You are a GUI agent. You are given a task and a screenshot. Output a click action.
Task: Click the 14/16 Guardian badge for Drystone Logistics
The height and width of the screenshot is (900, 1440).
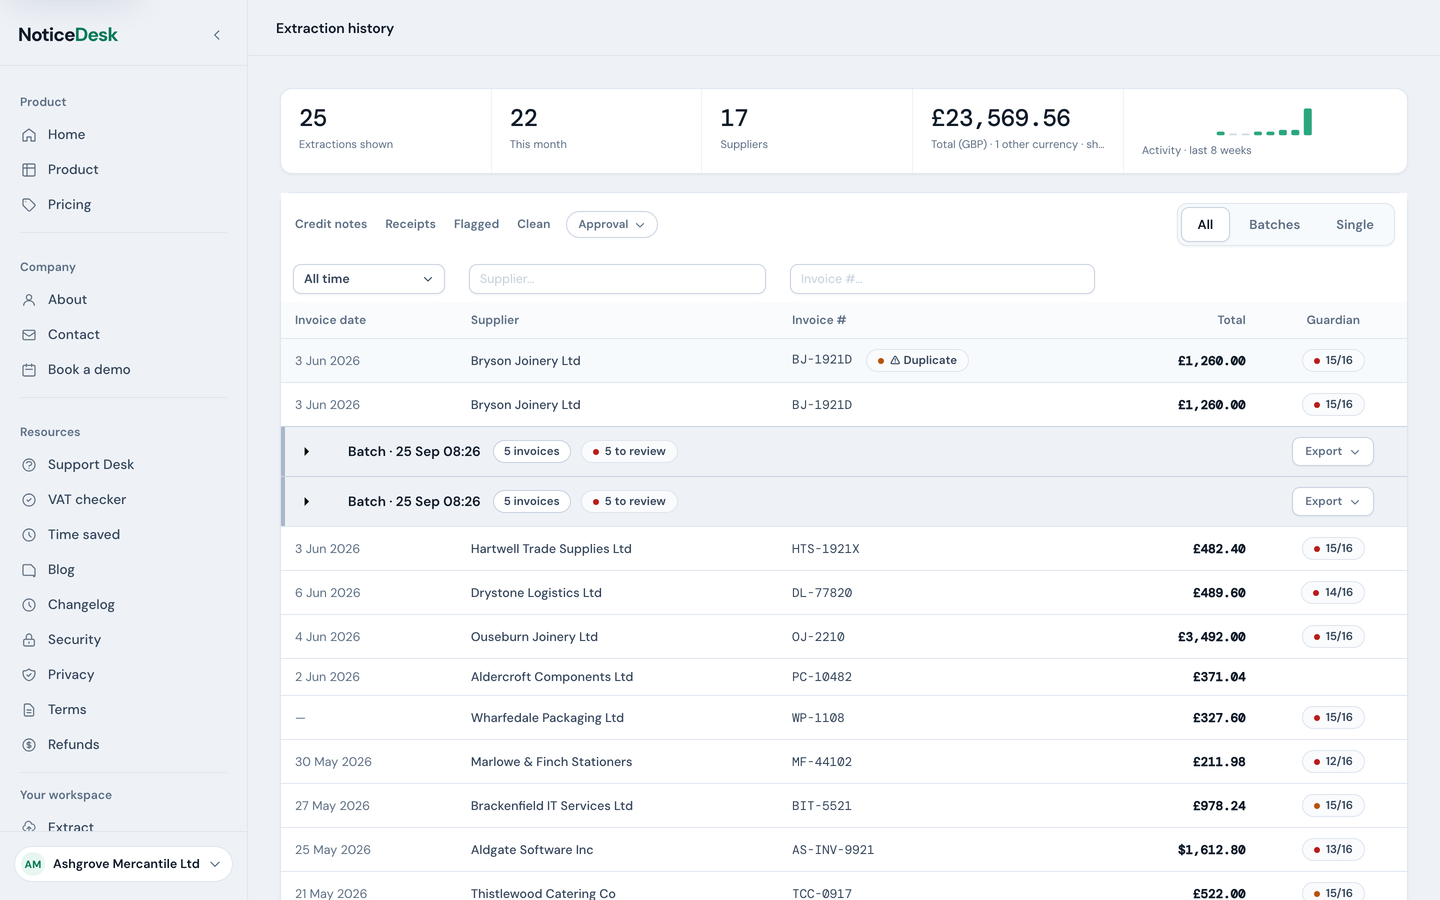point(1333,593)
